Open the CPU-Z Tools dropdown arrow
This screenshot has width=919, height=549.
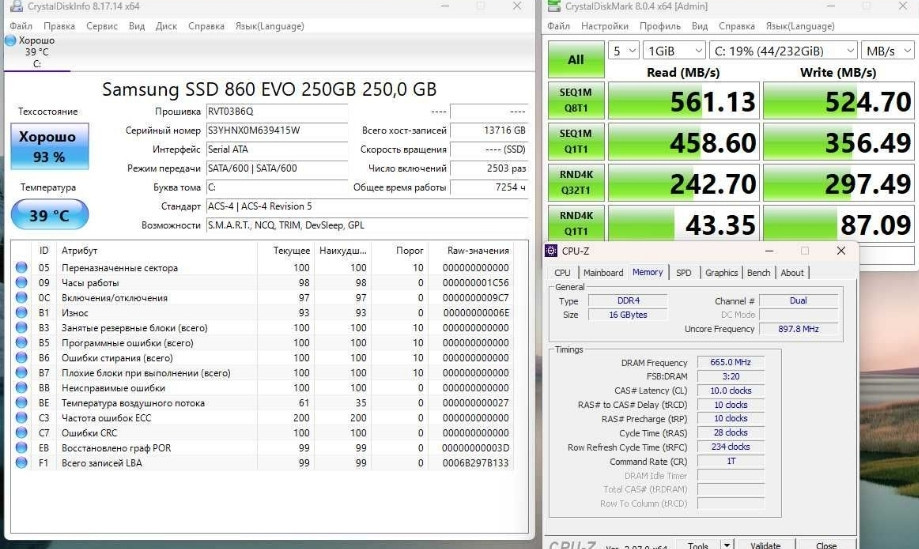point(727,545)
